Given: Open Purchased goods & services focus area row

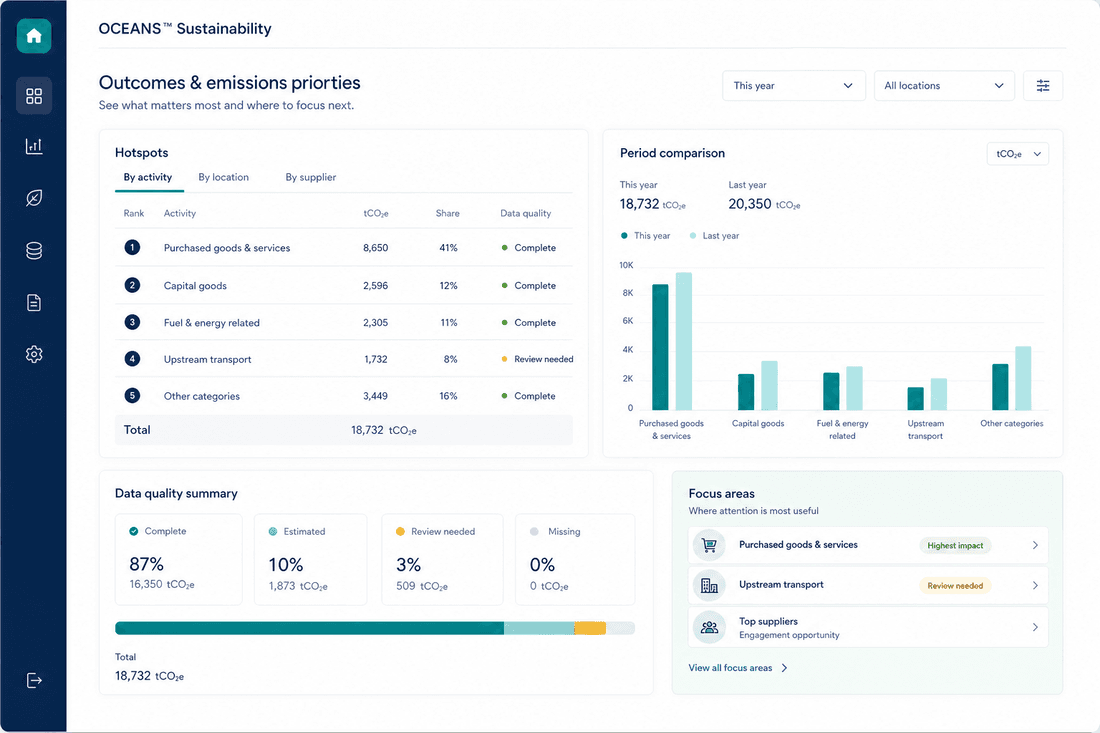Looking at the screenshot, I should pyautogui.click(x=868, y=545).
